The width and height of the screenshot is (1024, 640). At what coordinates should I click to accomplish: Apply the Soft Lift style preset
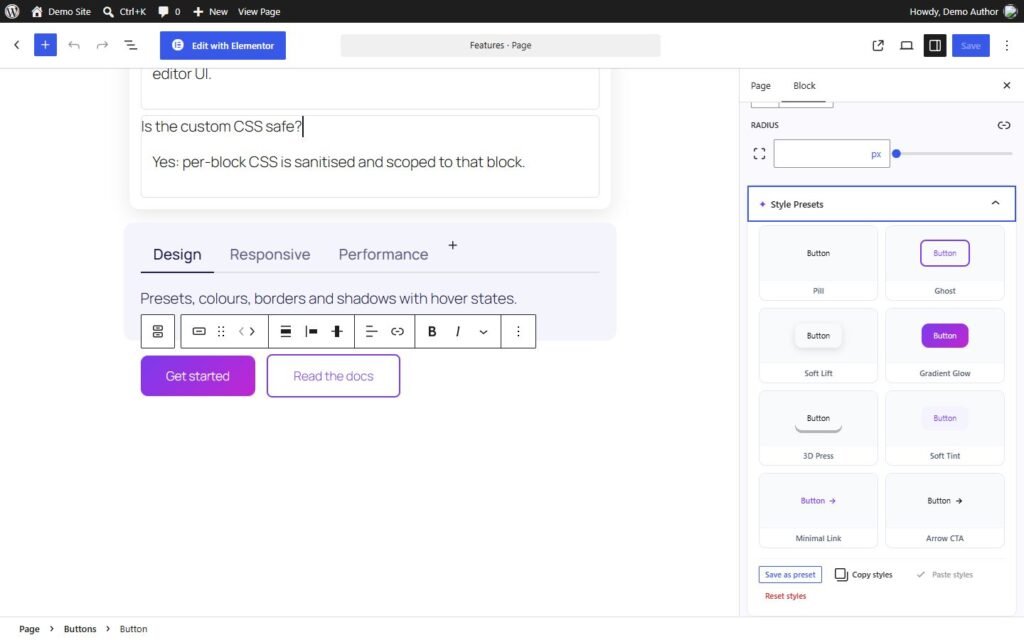(818, 345)
